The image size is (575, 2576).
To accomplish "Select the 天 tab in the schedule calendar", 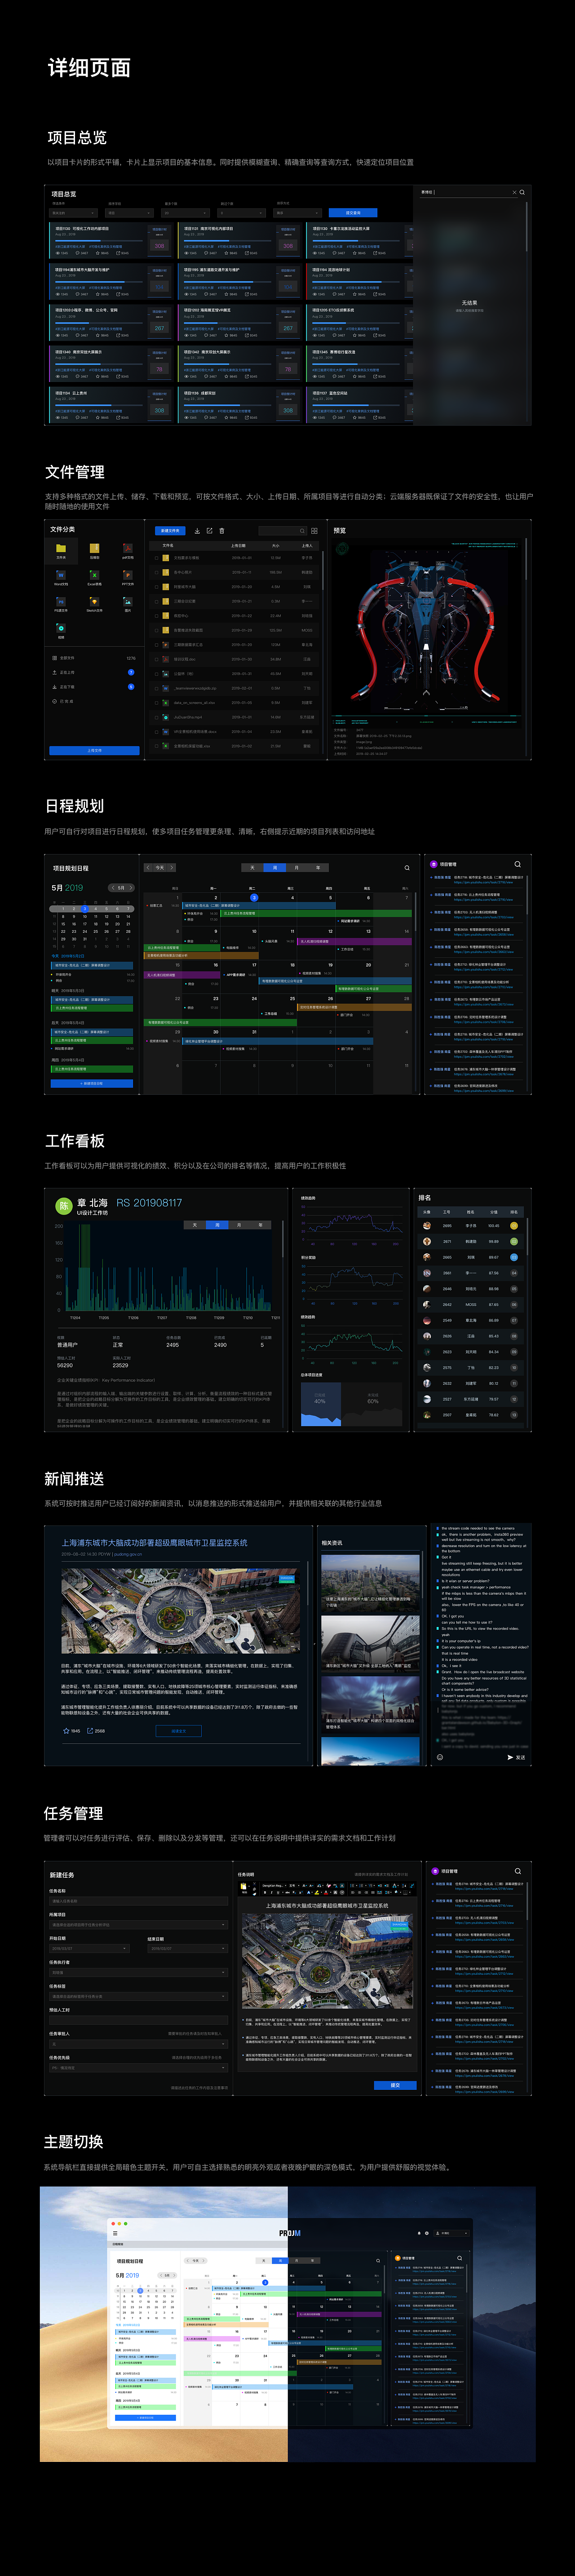I will coord(252,867).
